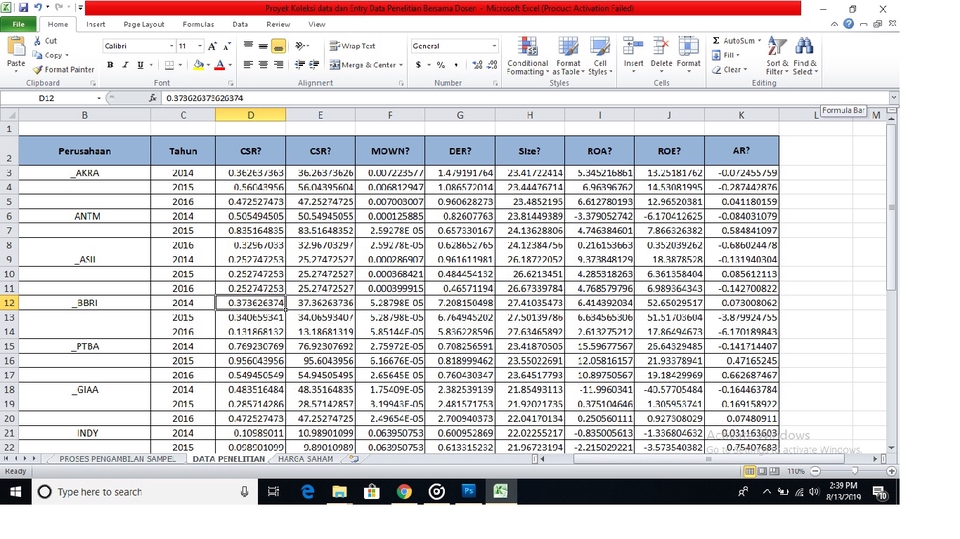Open Chrome from the taskbar
This screenshot has width=960, height=539.
(x=403, y=491)
